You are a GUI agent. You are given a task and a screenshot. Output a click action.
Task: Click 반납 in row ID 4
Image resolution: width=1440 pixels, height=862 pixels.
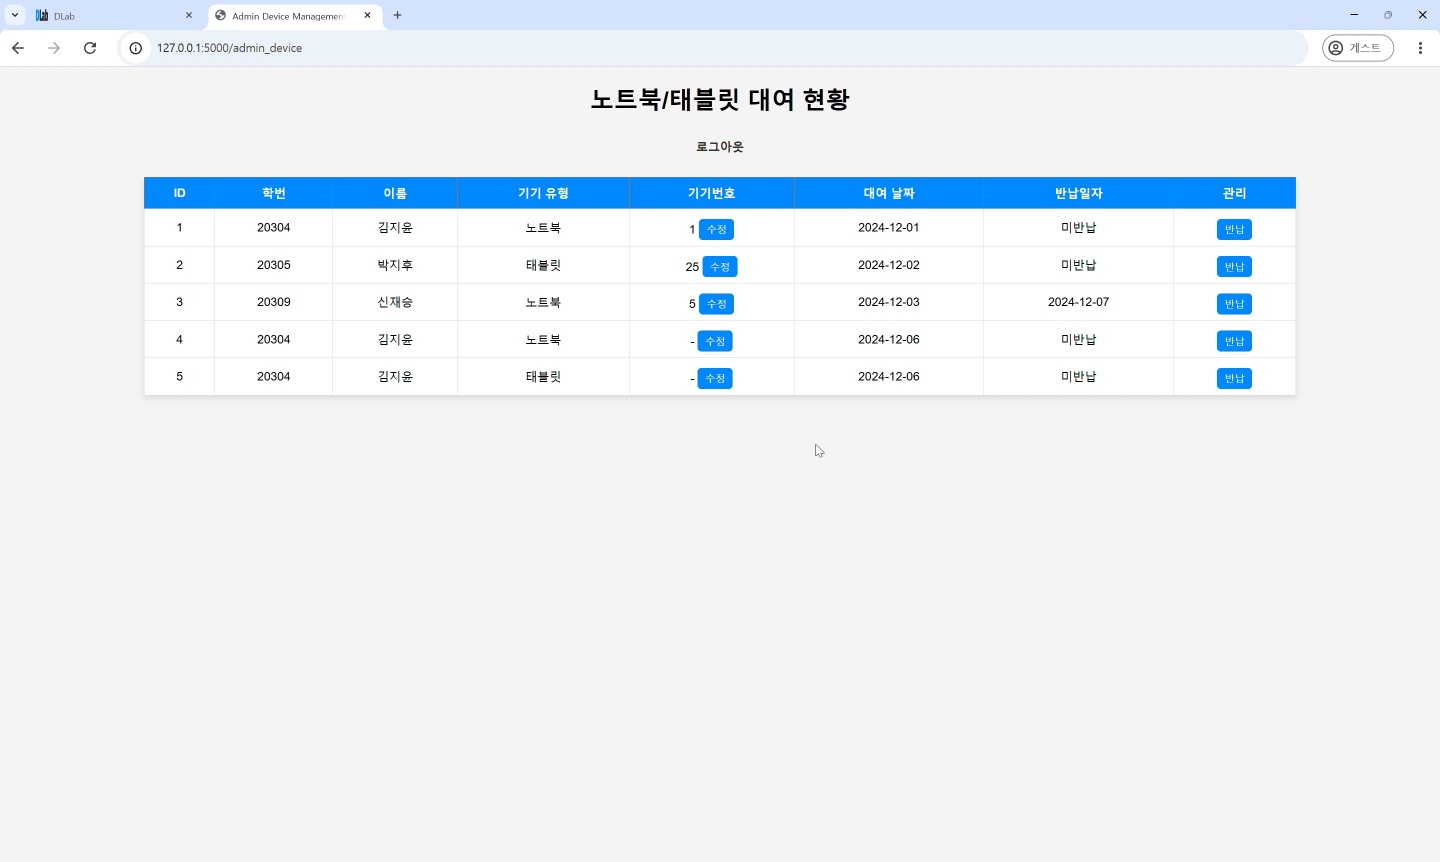(1234, 341)
